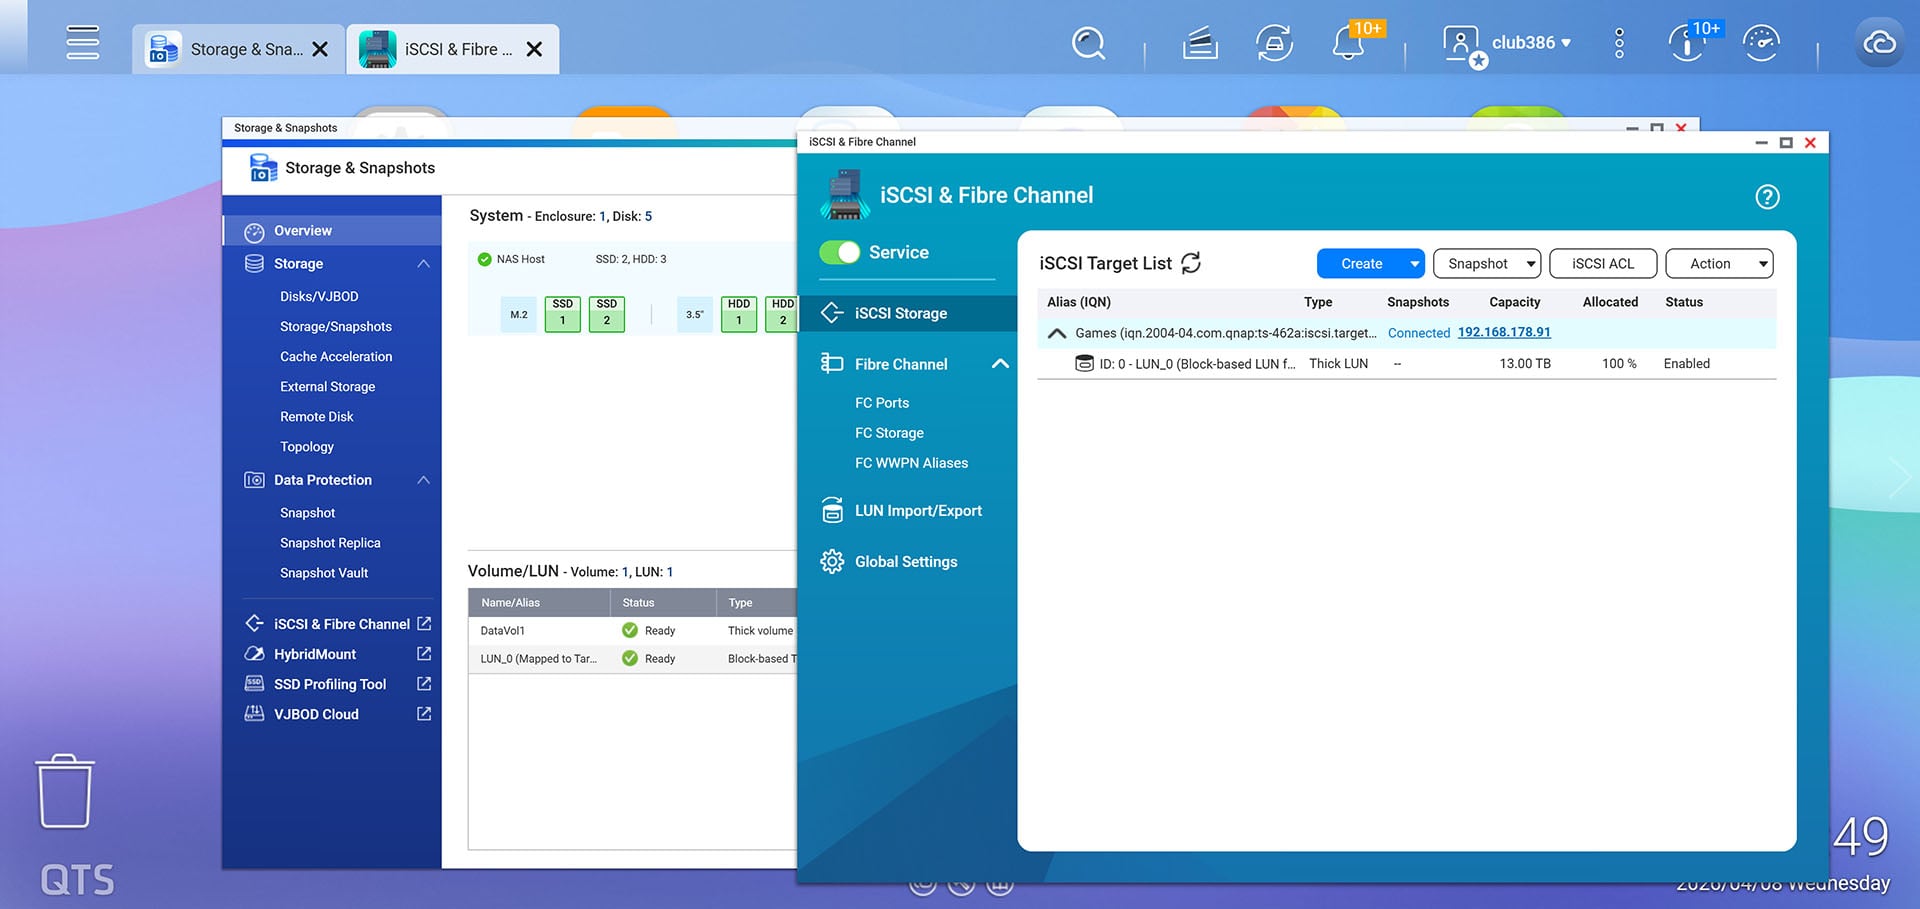The height and width of the screenshot is (909, 1920).
Task: Collapse the Games target row
Action: click(x=1057, y=333)
